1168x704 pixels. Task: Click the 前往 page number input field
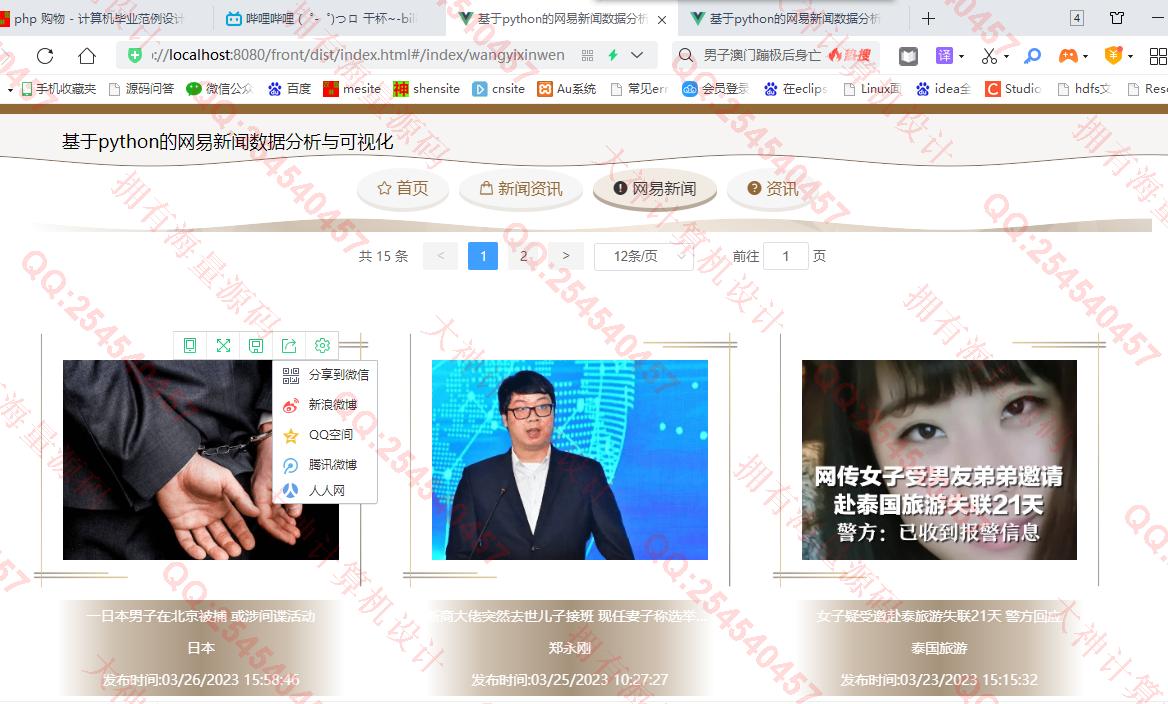tap(786, 256)
